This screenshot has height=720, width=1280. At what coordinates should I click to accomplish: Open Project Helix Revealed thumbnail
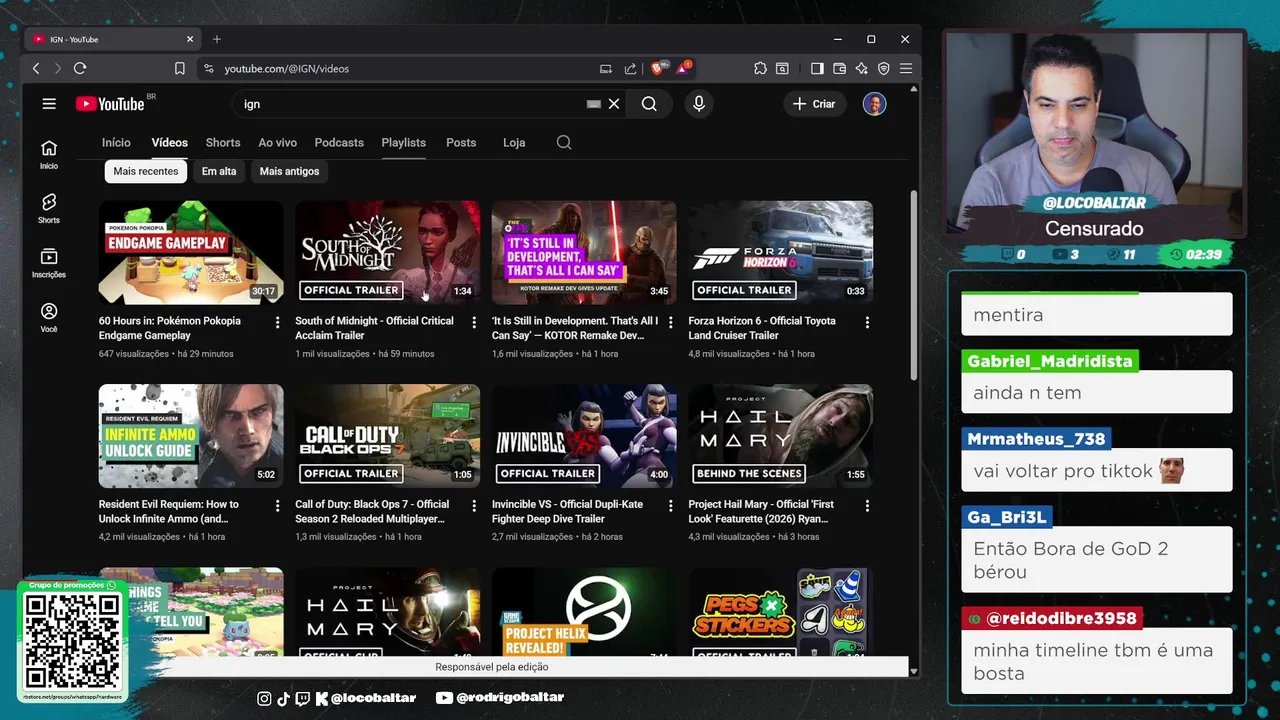click(x=584, y=612)
